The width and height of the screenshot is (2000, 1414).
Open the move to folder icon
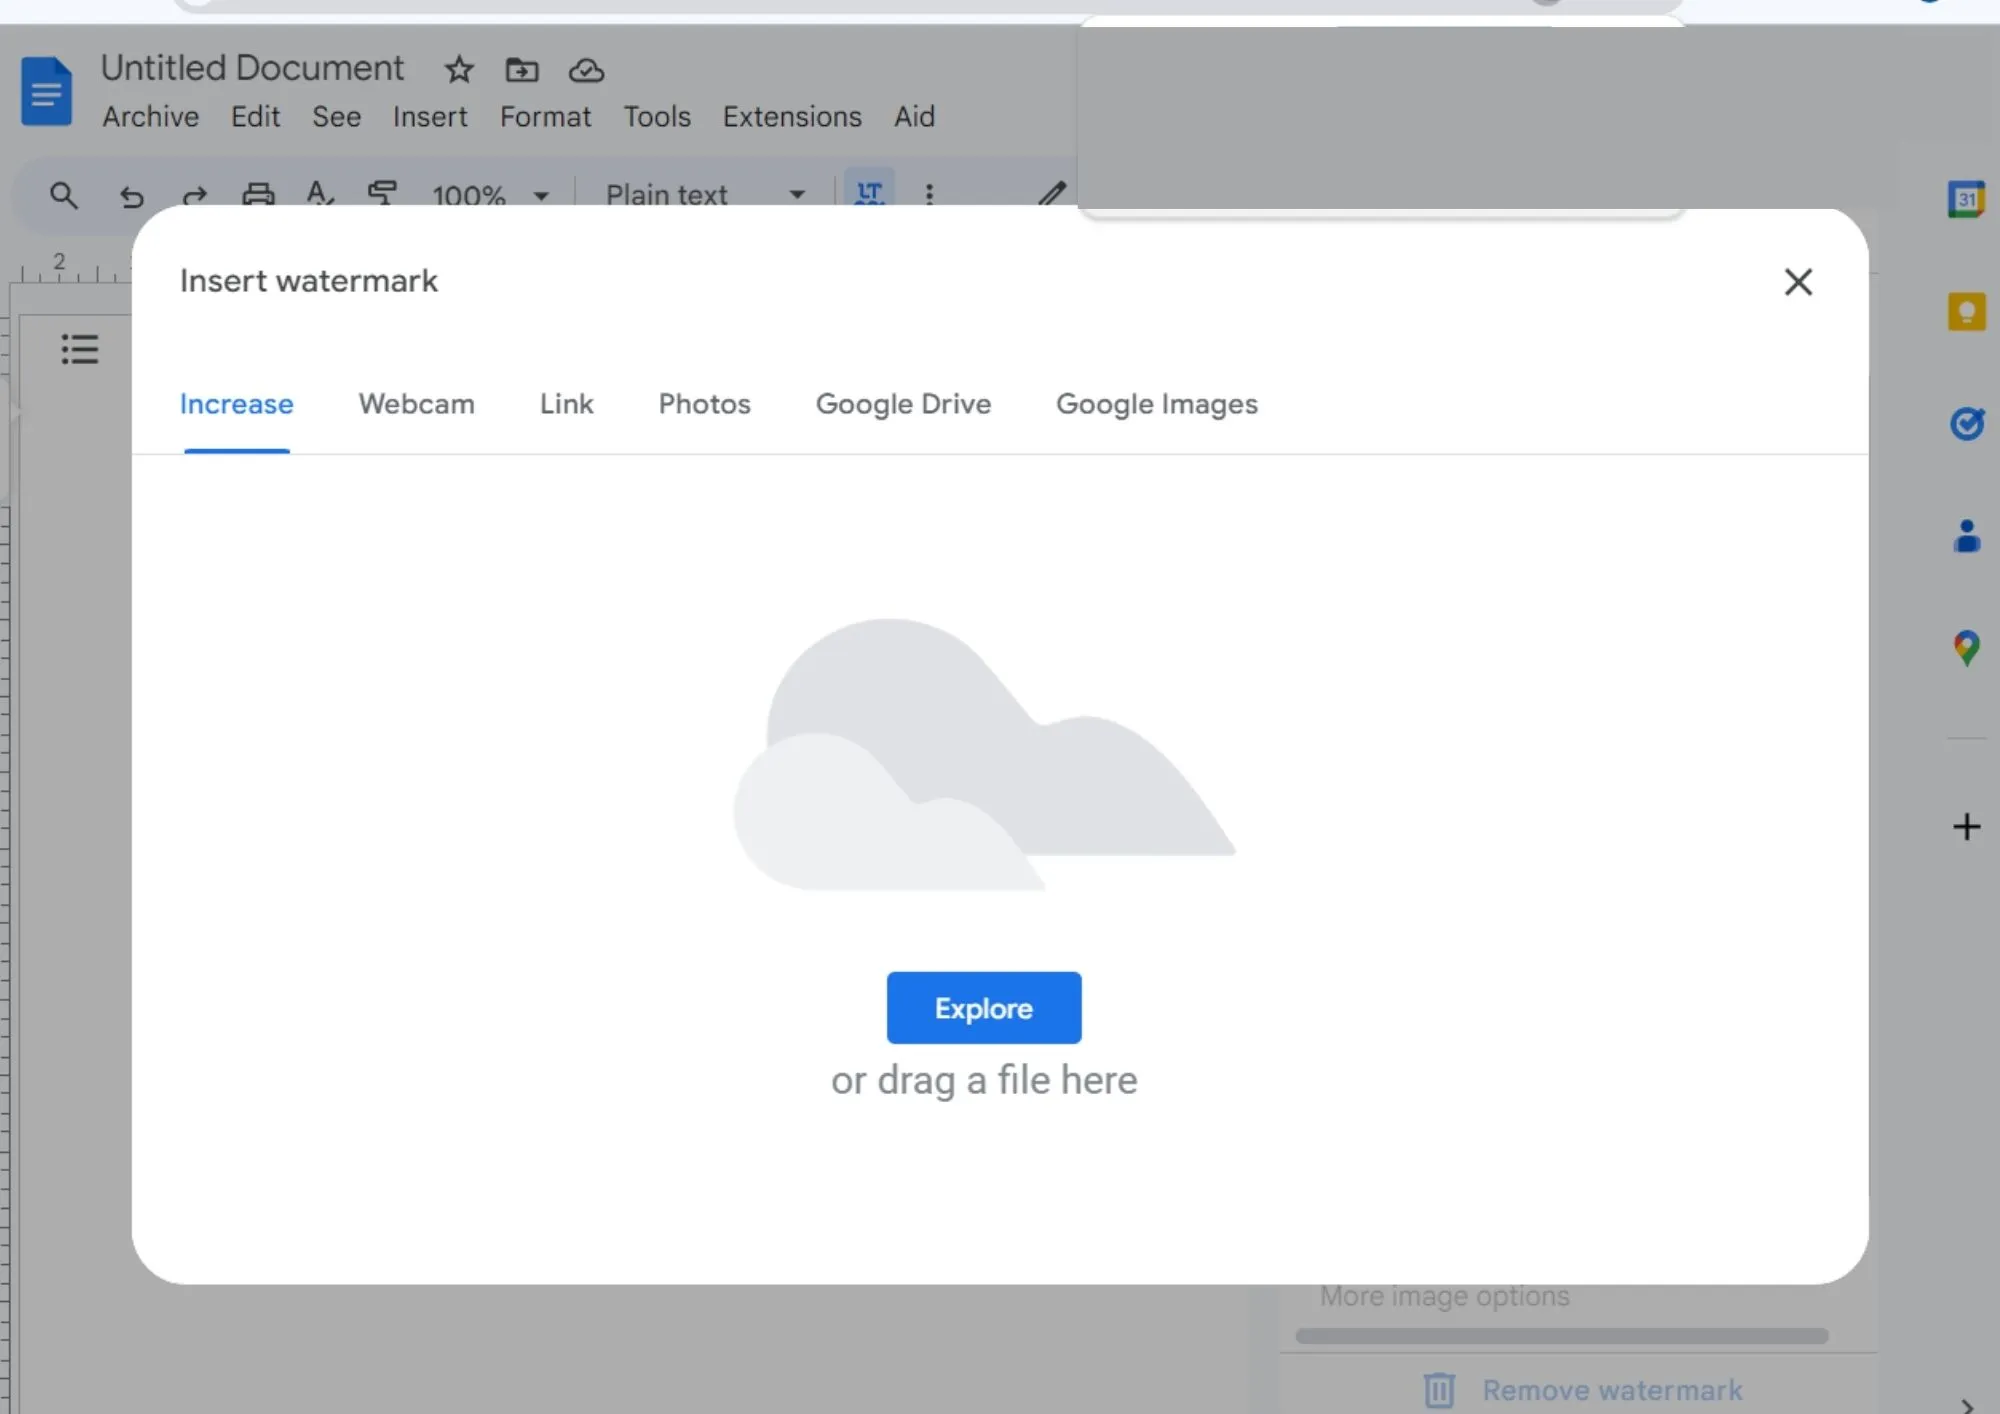click(x=522, y=70)
